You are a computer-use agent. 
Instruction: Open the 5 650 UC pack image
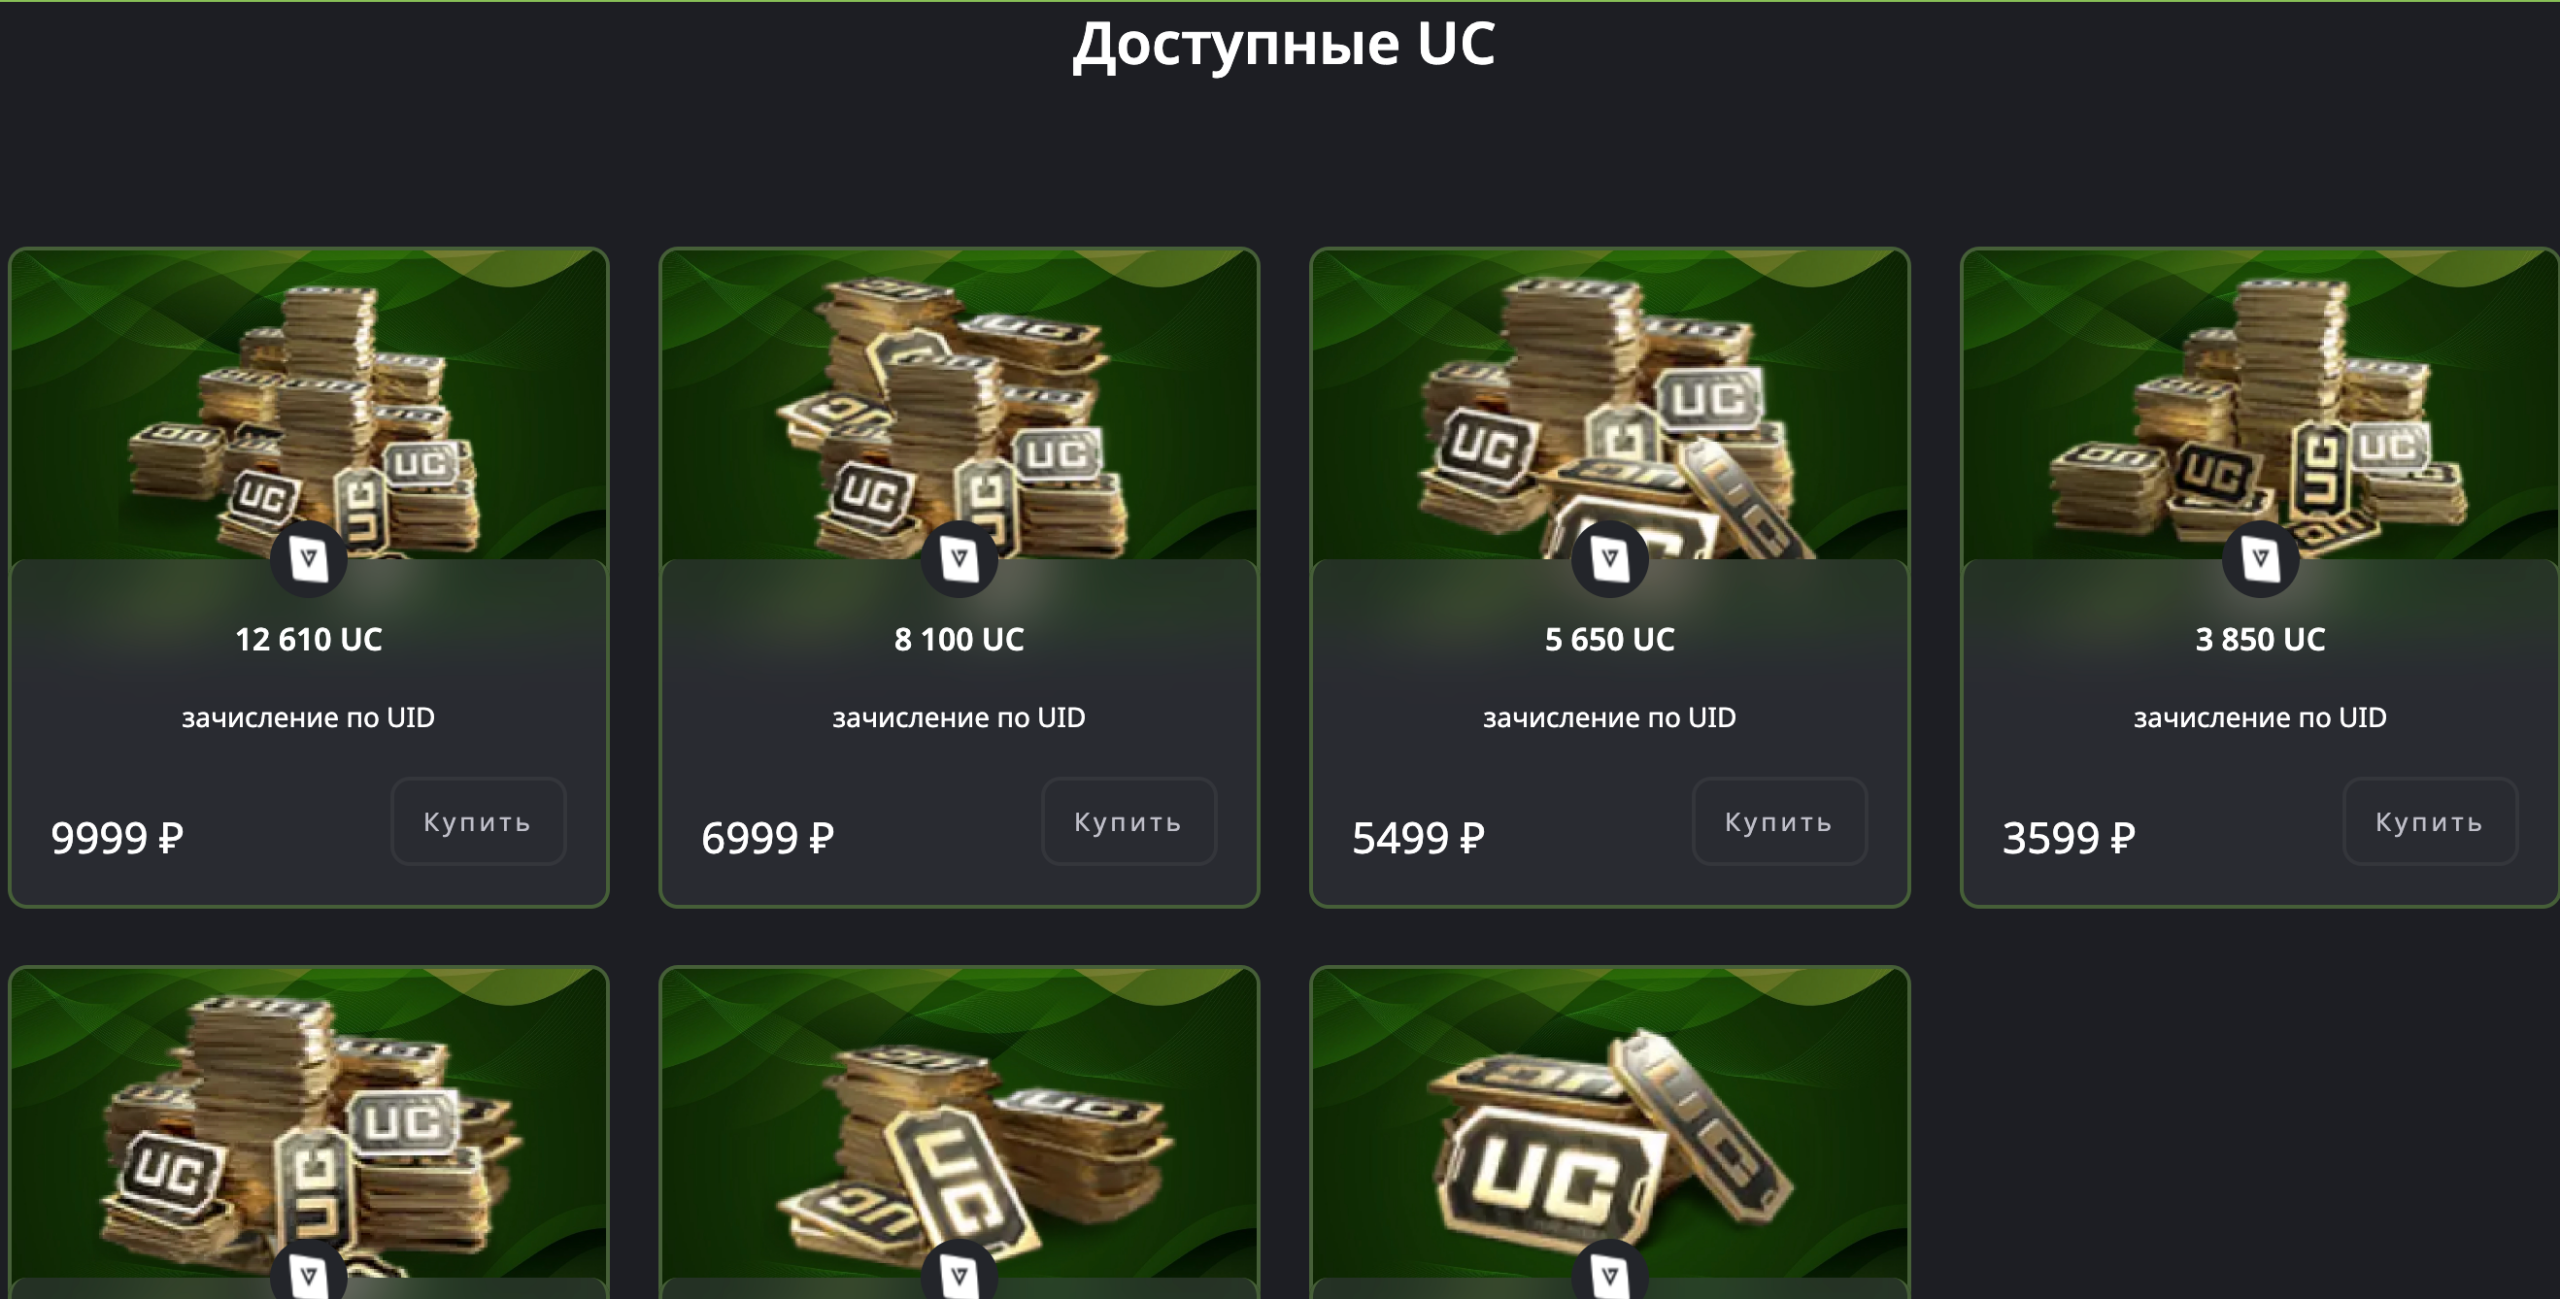1610,404
